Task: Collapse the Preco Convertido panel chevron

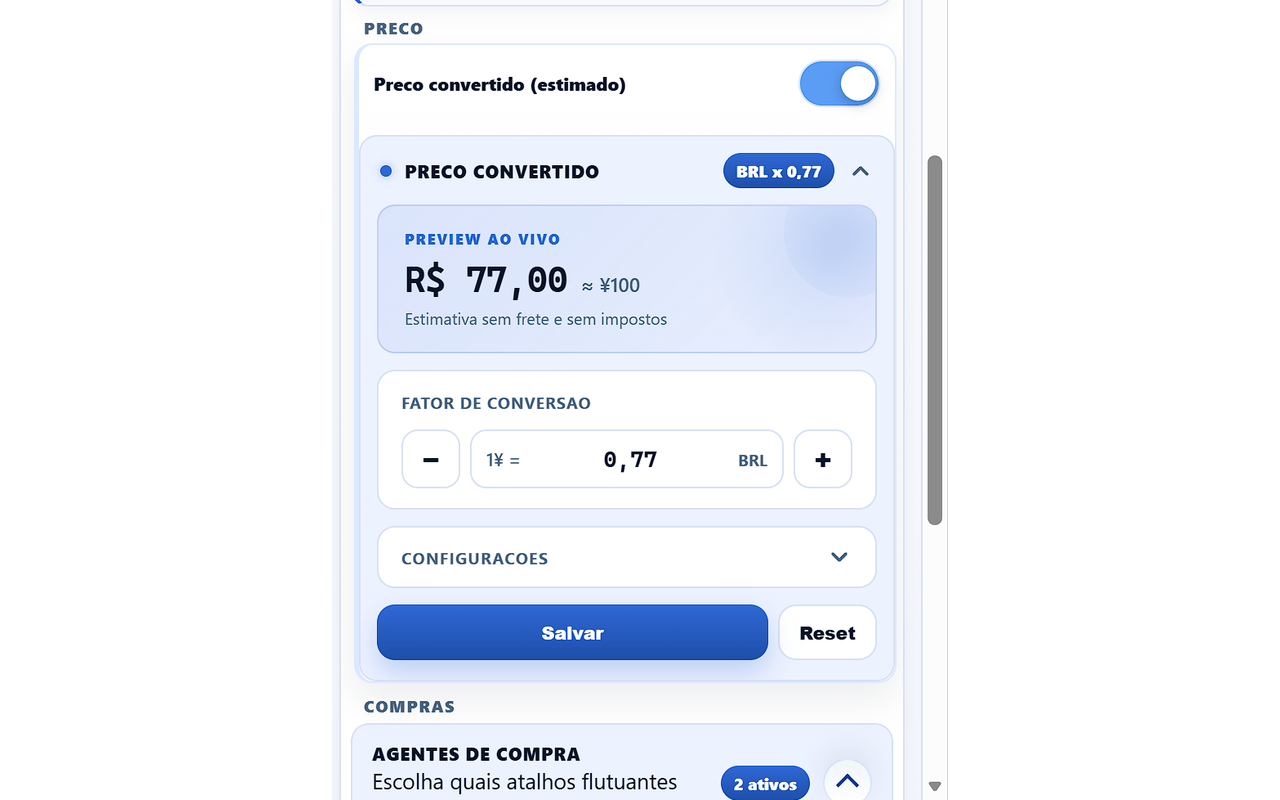Action: (860, 171)
